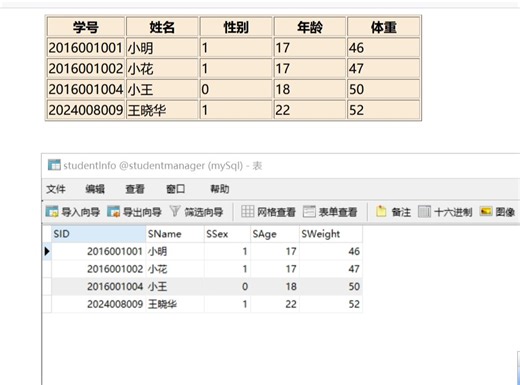Click 学号 header in the HTML table
Image resolution: width=520 pixels, height=385 pixels.
(86, 27)
